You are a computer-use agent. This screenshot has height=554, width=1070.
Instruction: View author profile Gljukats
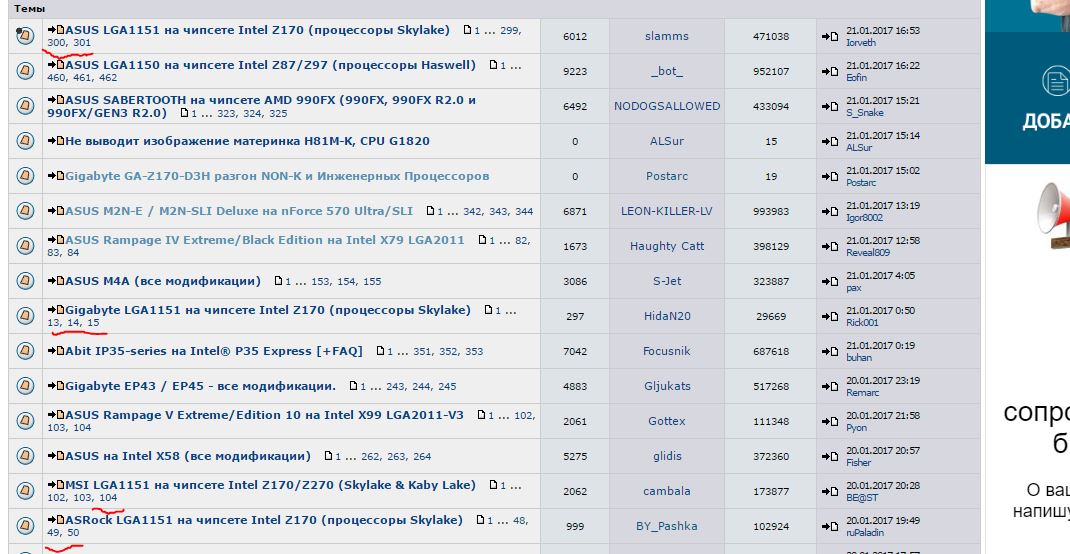(667, 386)
